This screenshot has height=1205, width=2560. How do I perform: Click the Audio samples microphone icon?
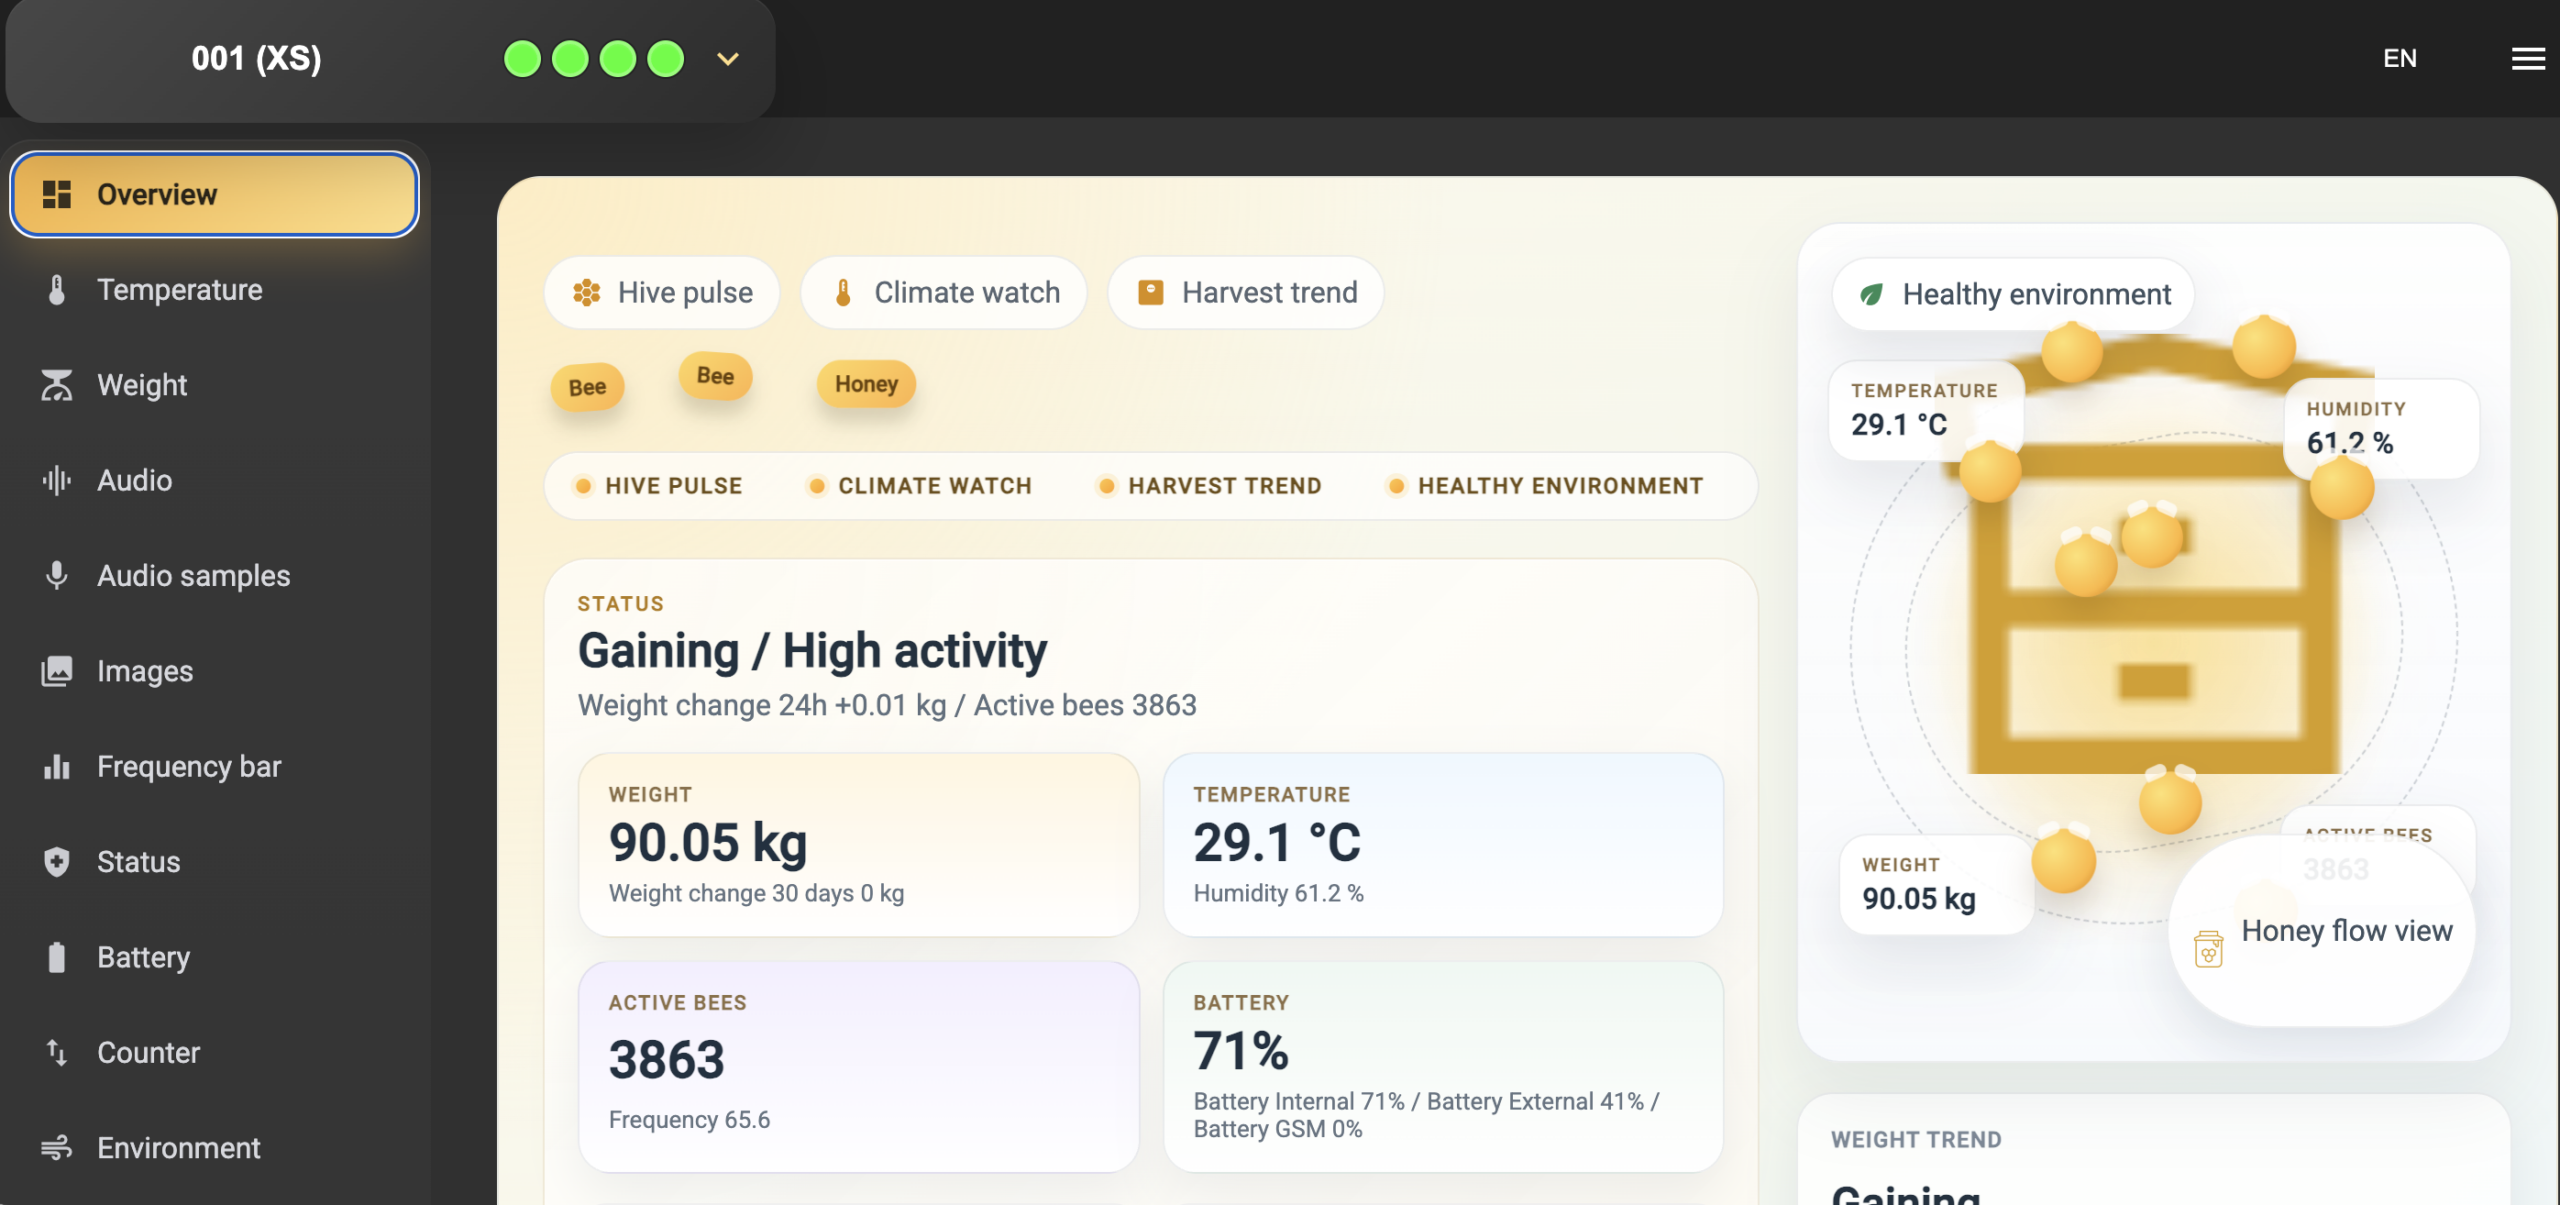57,576
